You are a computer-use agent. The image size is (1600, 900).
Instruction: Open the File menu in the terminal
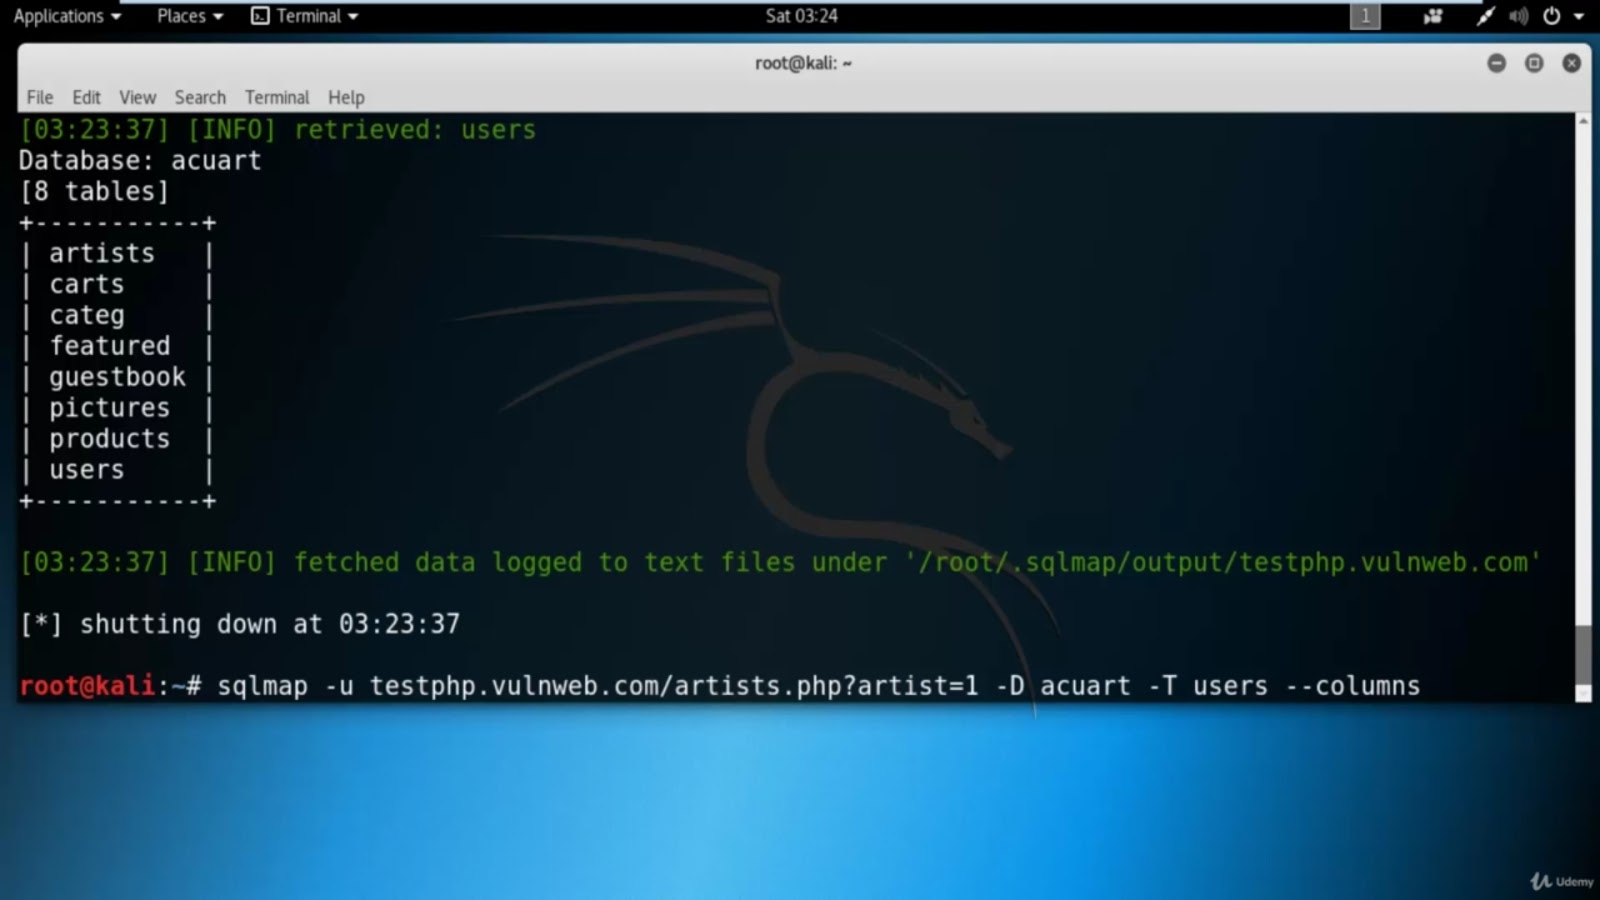[39, 97]
